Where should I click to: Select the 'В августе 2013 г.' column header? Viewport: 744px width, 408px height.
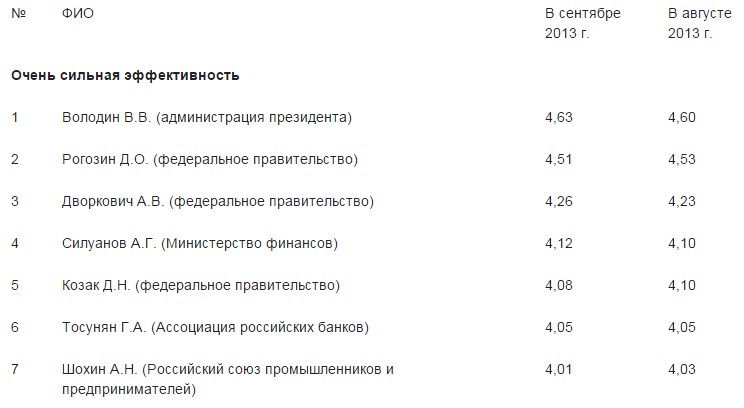point(699,23)
